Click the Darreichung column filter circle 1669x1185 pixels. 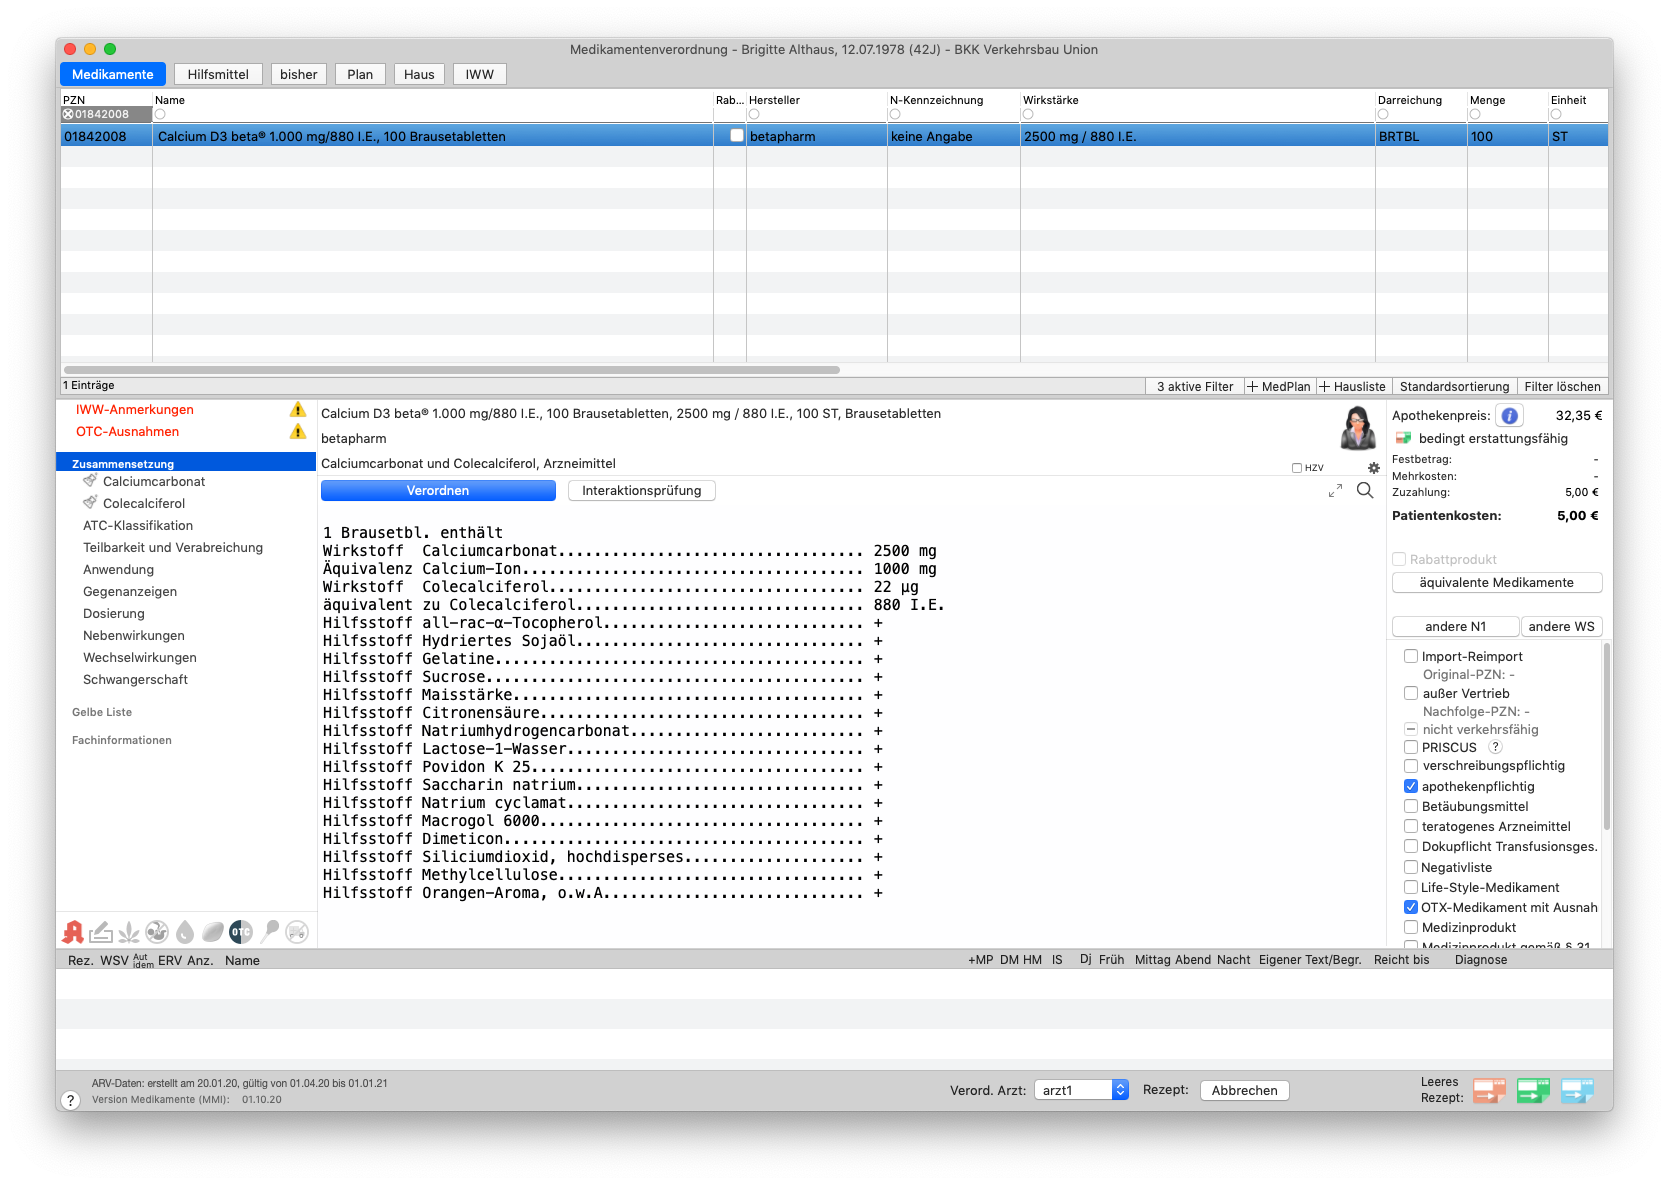[x=1383, y=114]
